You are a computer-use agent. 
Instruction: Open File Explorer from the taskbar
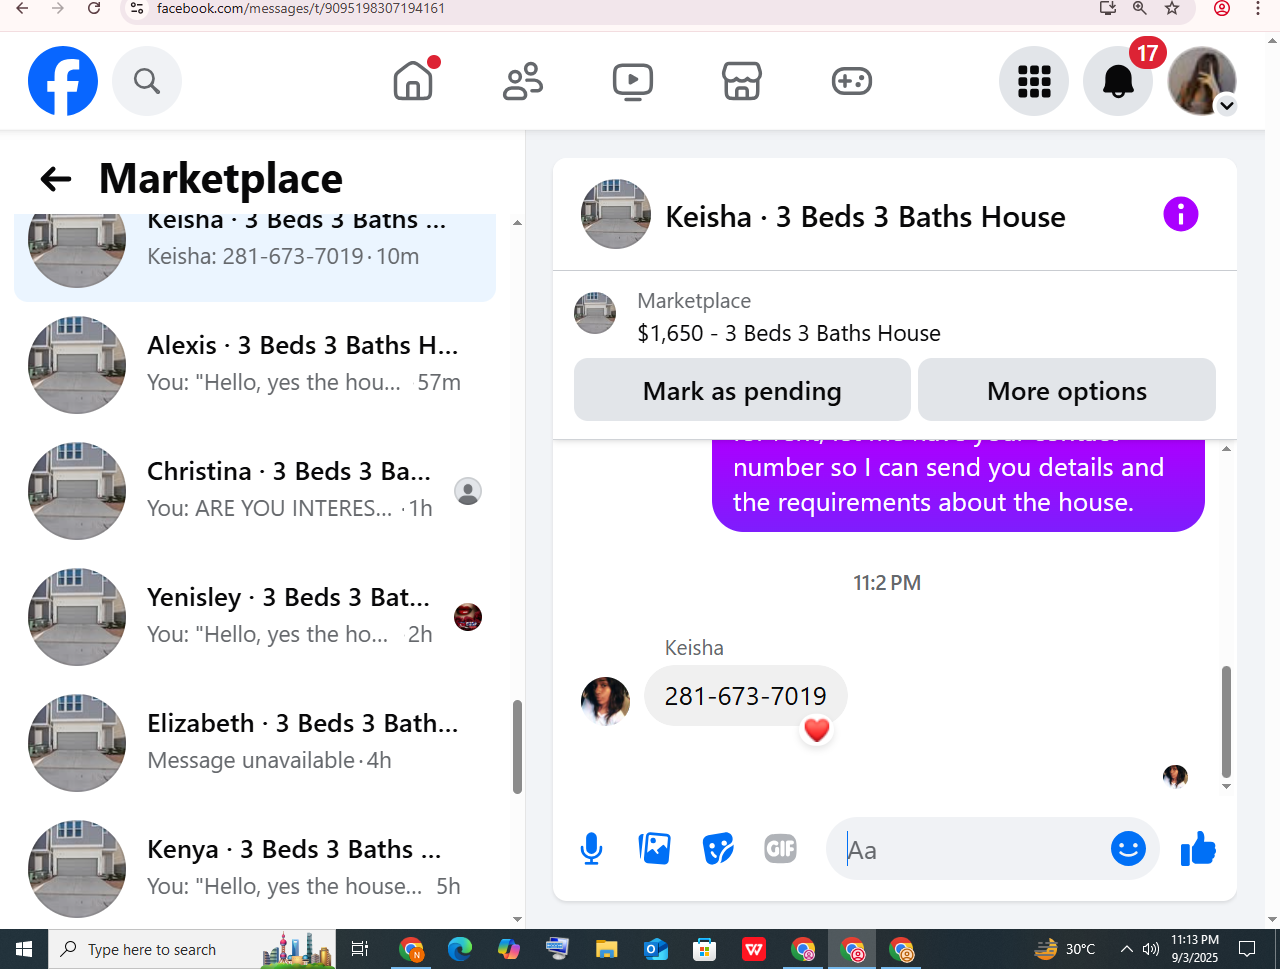606,949
